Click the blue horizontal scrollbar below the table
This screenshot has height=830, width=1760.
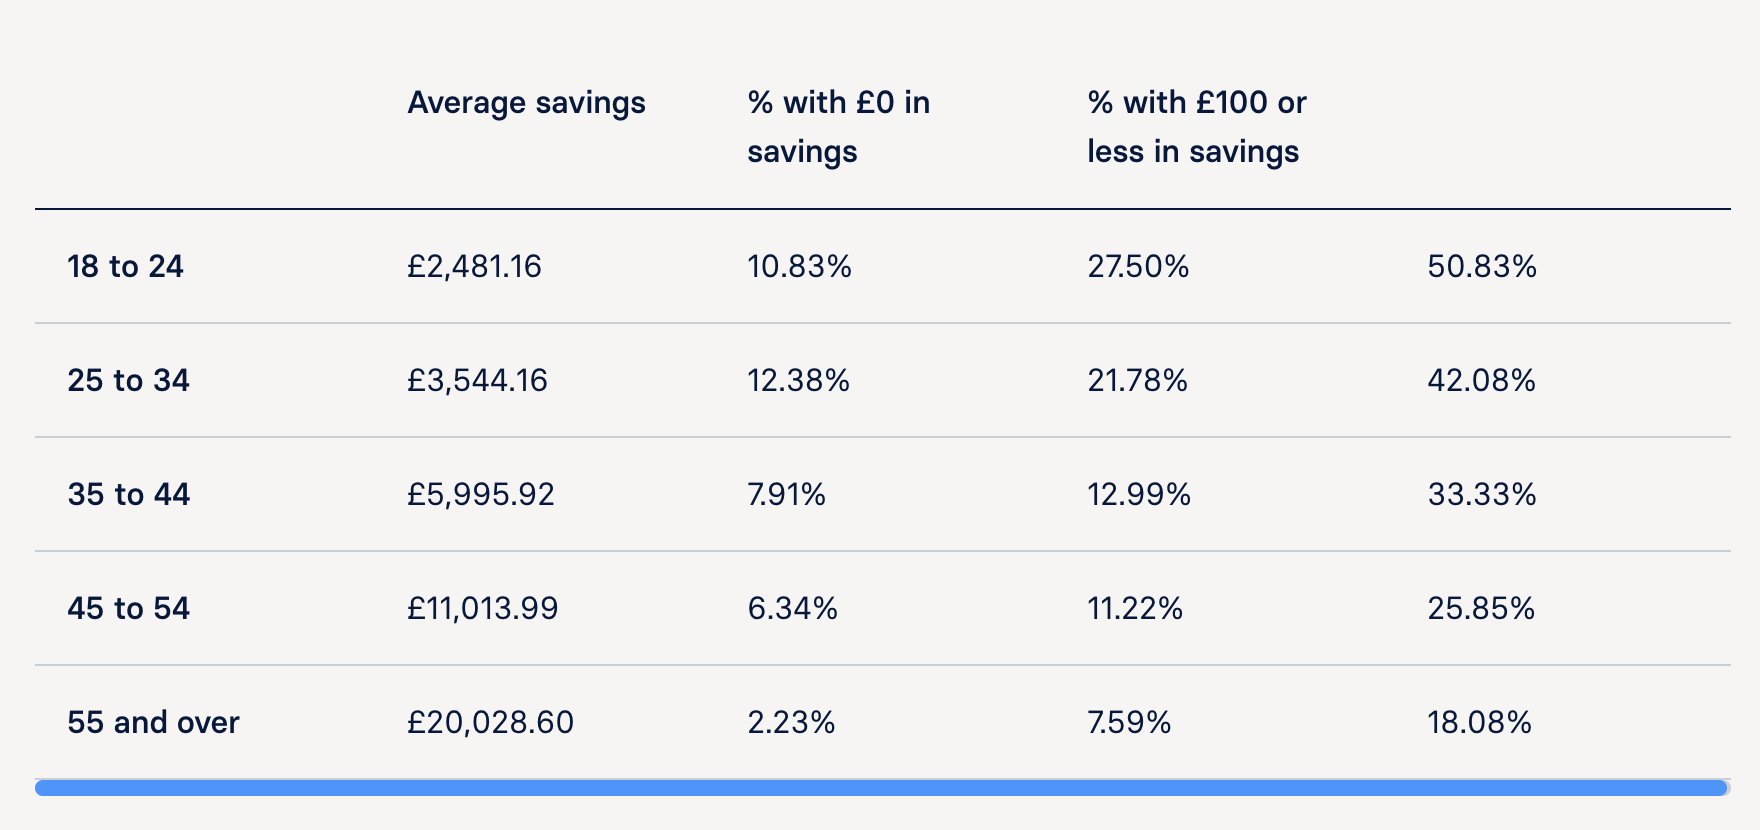[880, 788]
